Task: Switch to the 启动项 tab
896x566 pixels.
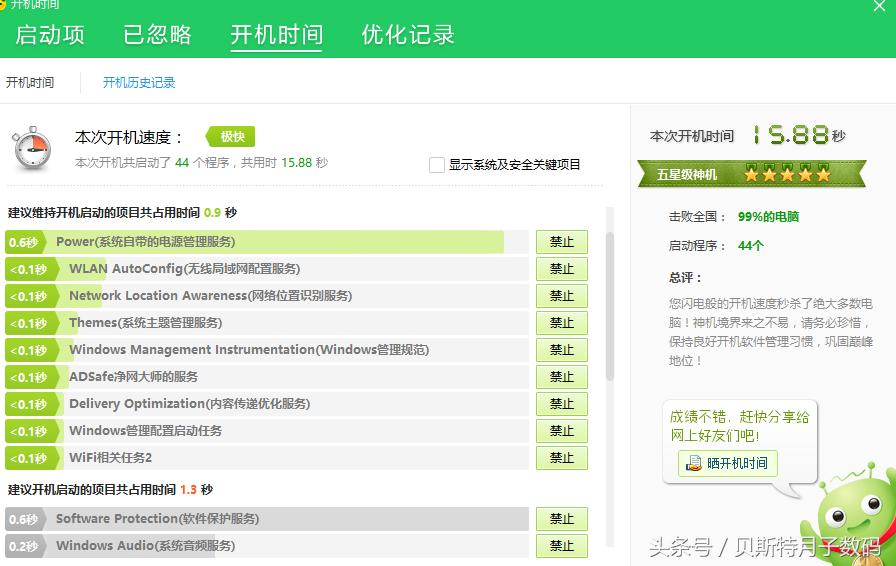Action: [x=50, y=35]
